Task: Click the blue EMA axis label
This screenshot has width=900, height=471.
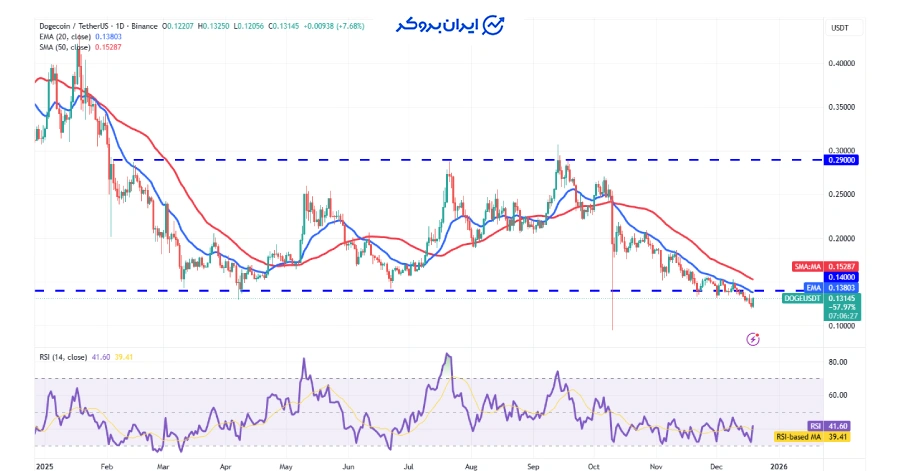Action: 814,287
